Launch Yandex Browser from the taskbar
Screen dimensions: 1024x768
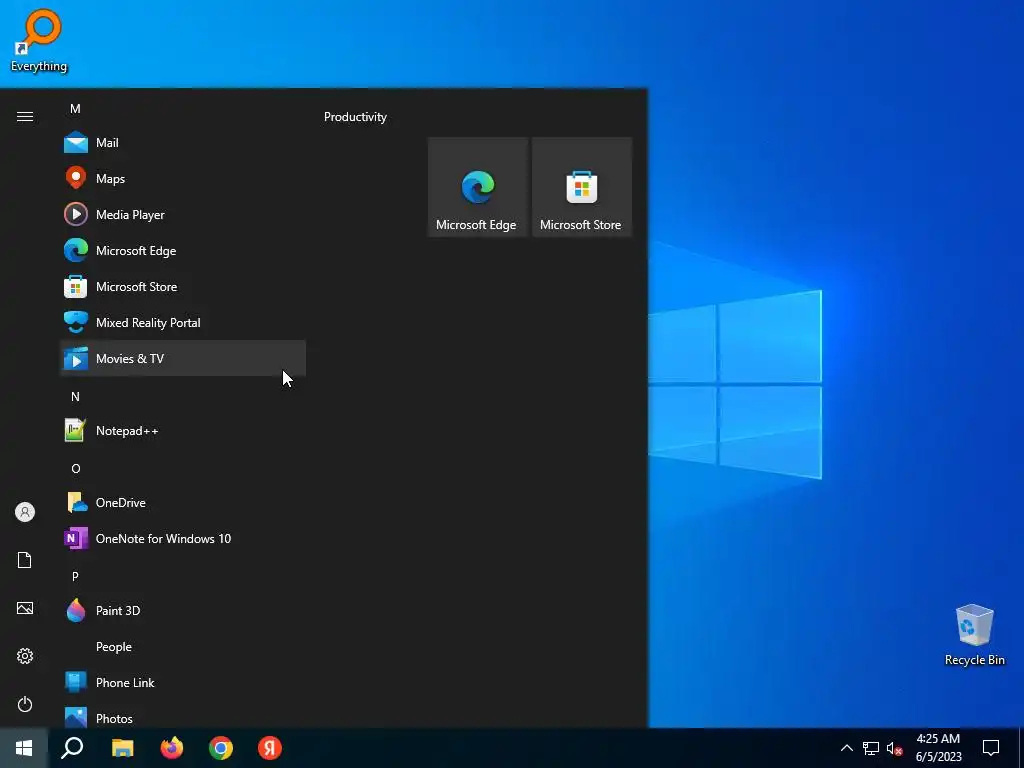[270, 748]
